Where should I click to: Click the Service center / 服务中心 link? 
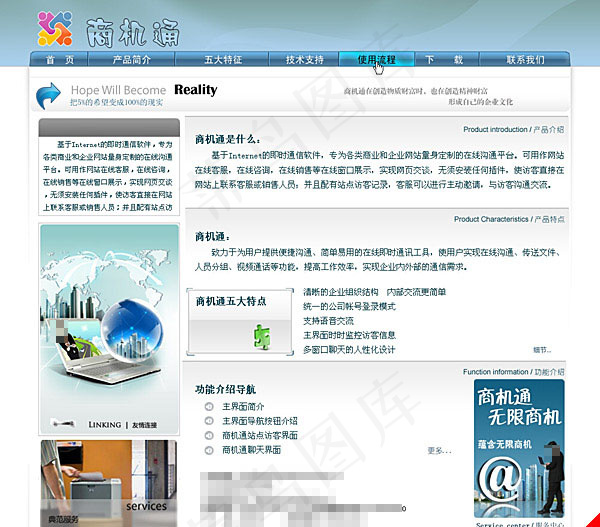(x=520, y=524)
